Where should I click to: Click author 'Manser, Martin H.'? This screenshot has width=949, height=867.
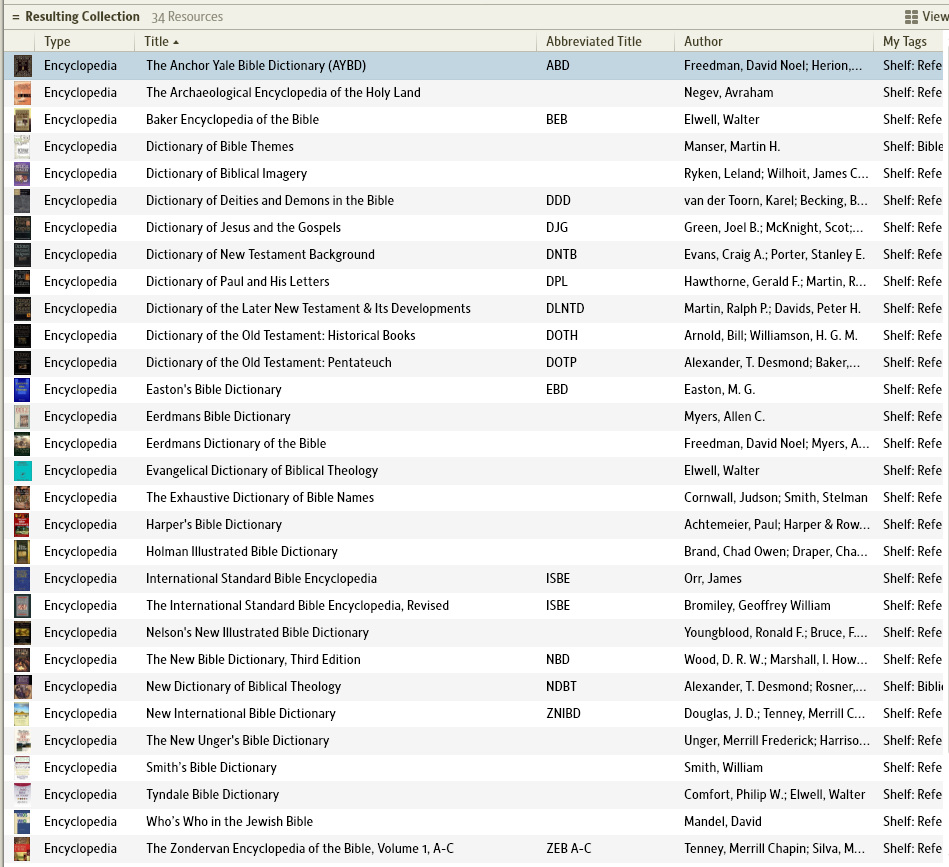tap(732, 146)
